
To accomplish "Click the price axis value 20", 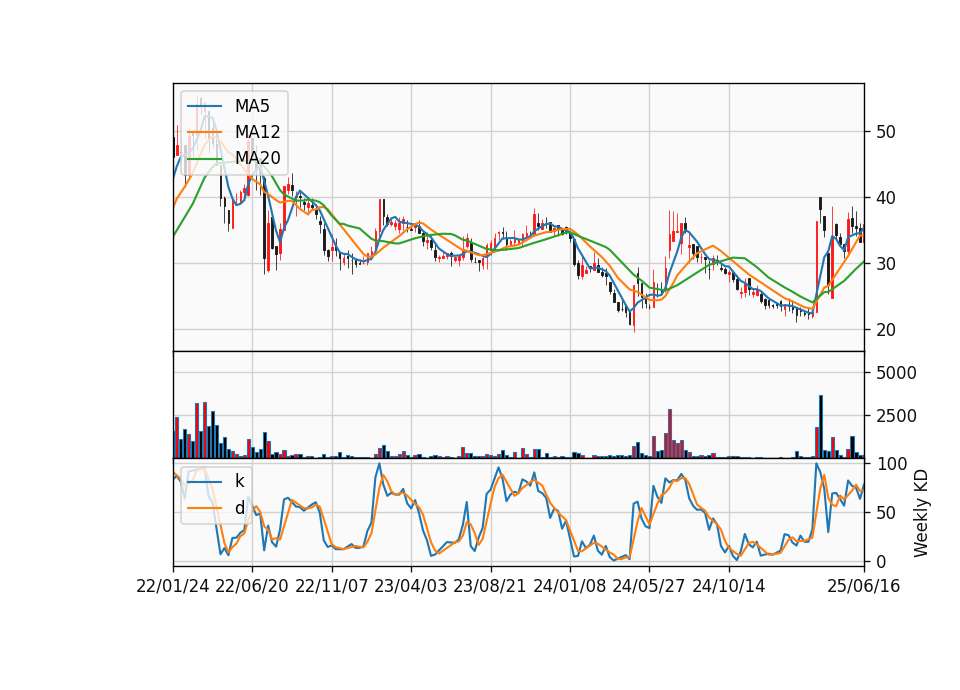I will (885, 330).
